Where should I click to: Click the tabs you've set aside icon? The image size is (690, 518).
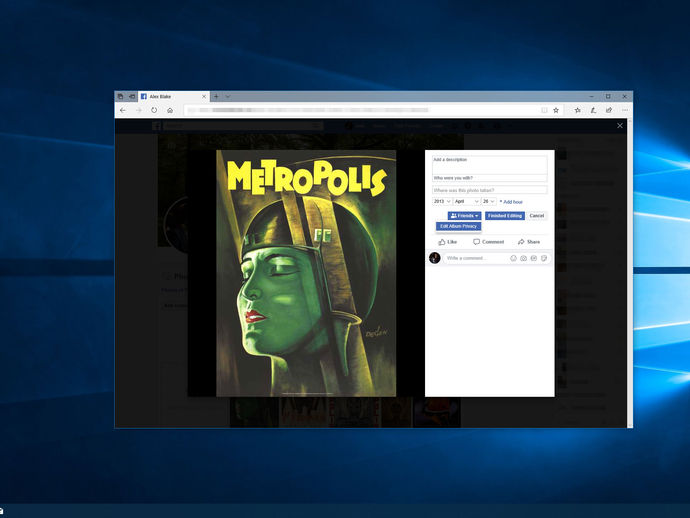point(120,96)
